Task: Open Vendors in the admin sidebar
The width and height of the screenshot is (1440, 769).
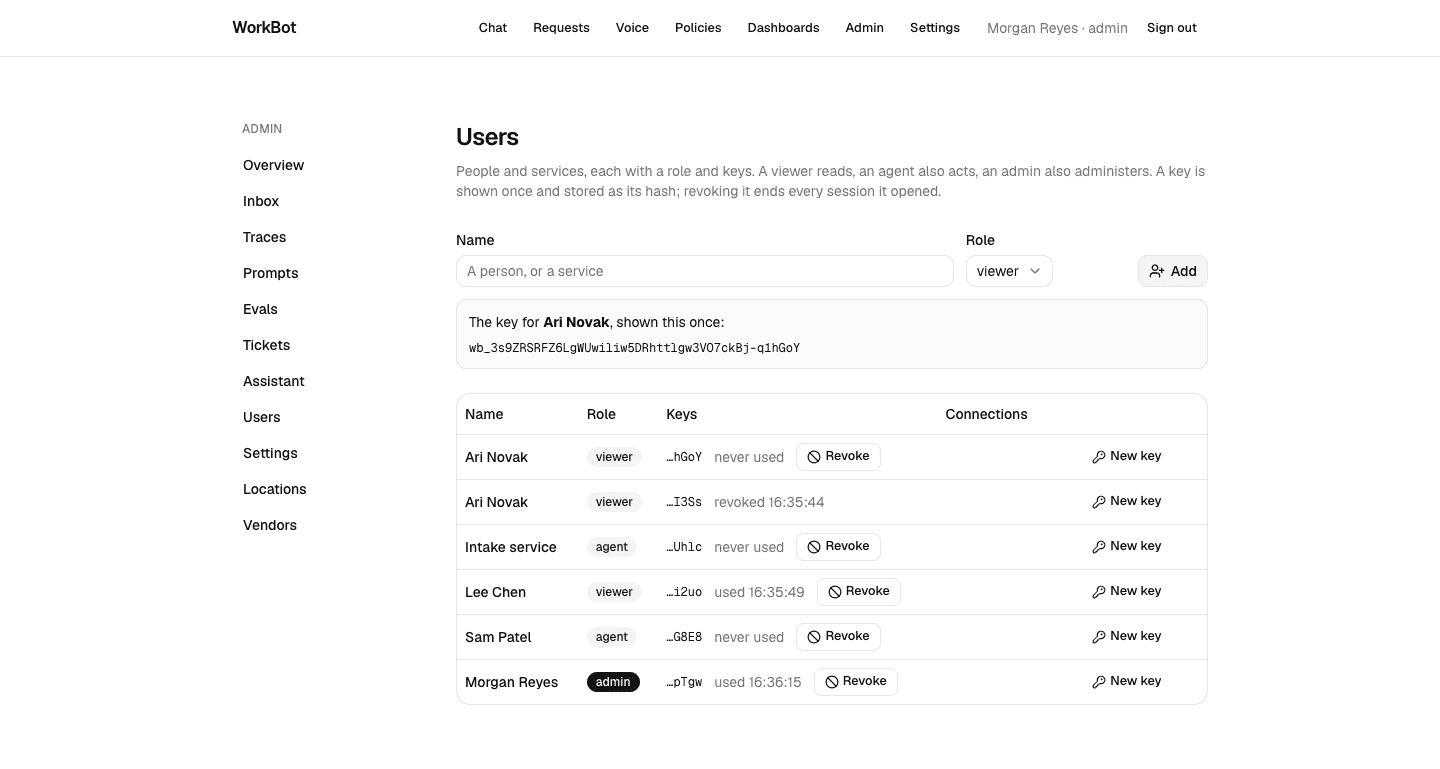Action: [x=270, y=525]
